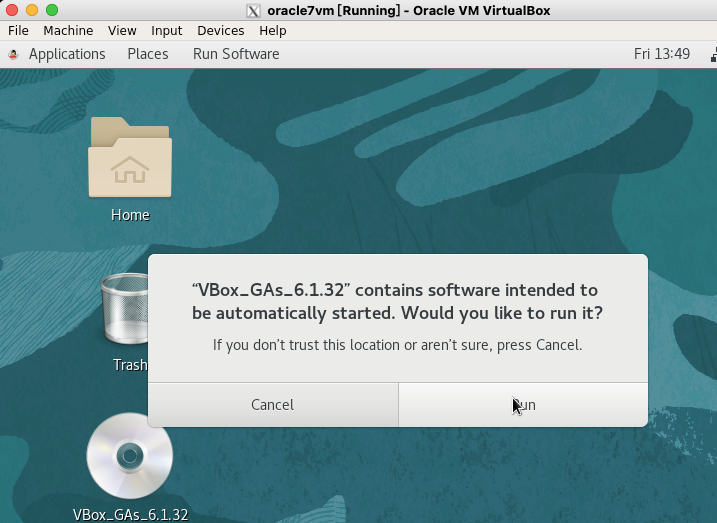Image resolution: width=717 pixels, height=523 pixels.
Task: Open the Machine menu
Action: pos(68,31)
